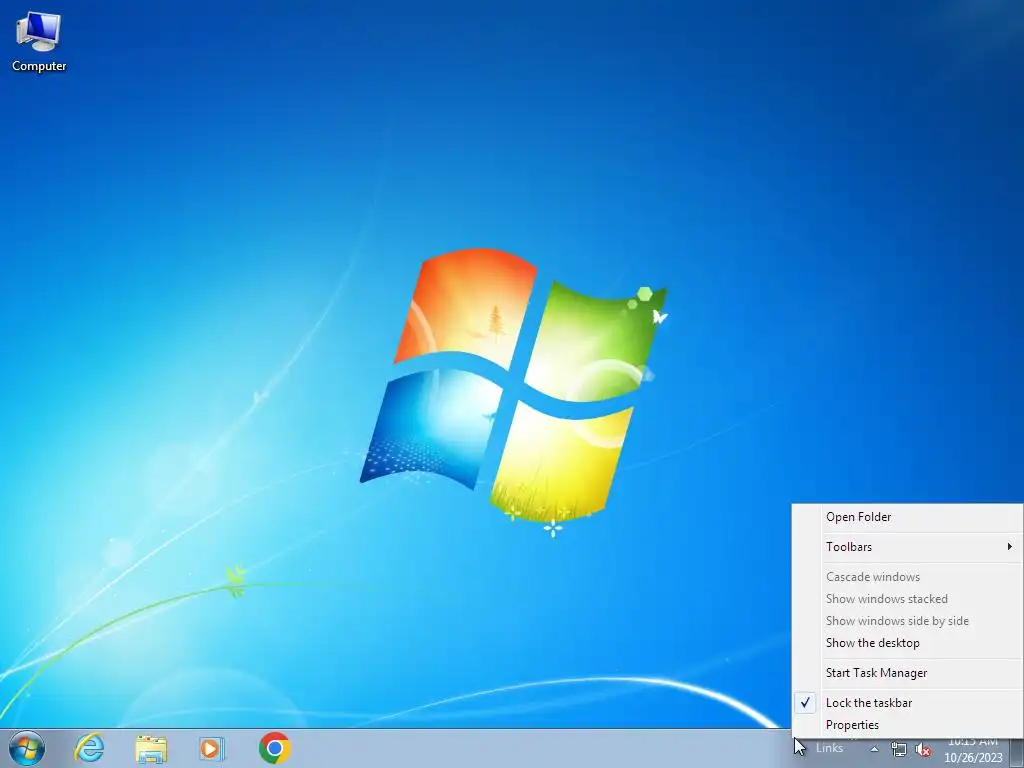Select Open Folder in context menu

[x=907, y=517]
